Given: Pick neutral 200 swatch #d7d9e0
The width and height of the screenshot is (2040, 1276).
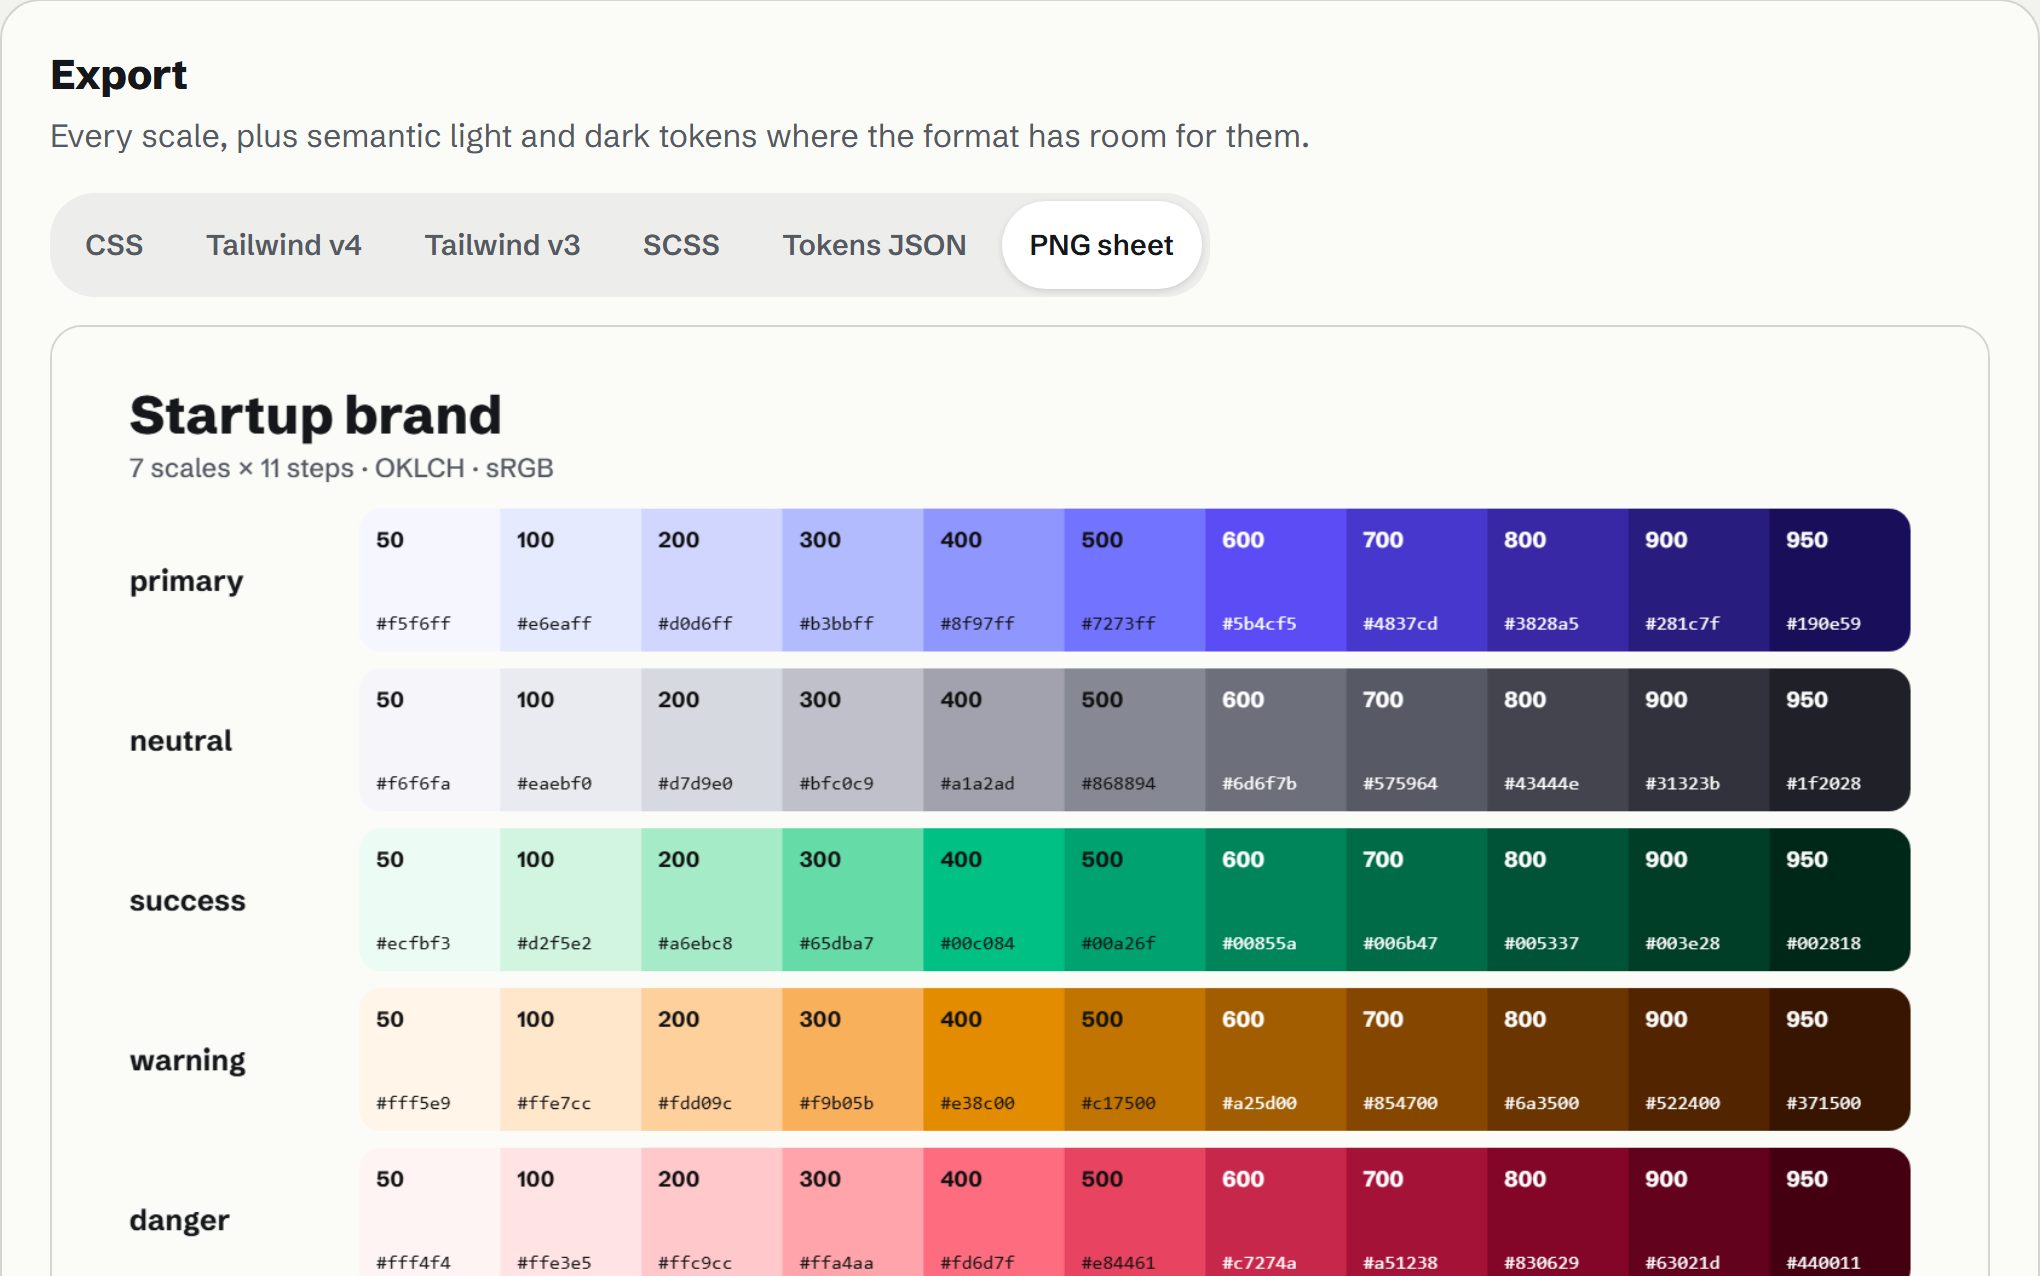Looking at the screenshot, I should click(712, 740).
